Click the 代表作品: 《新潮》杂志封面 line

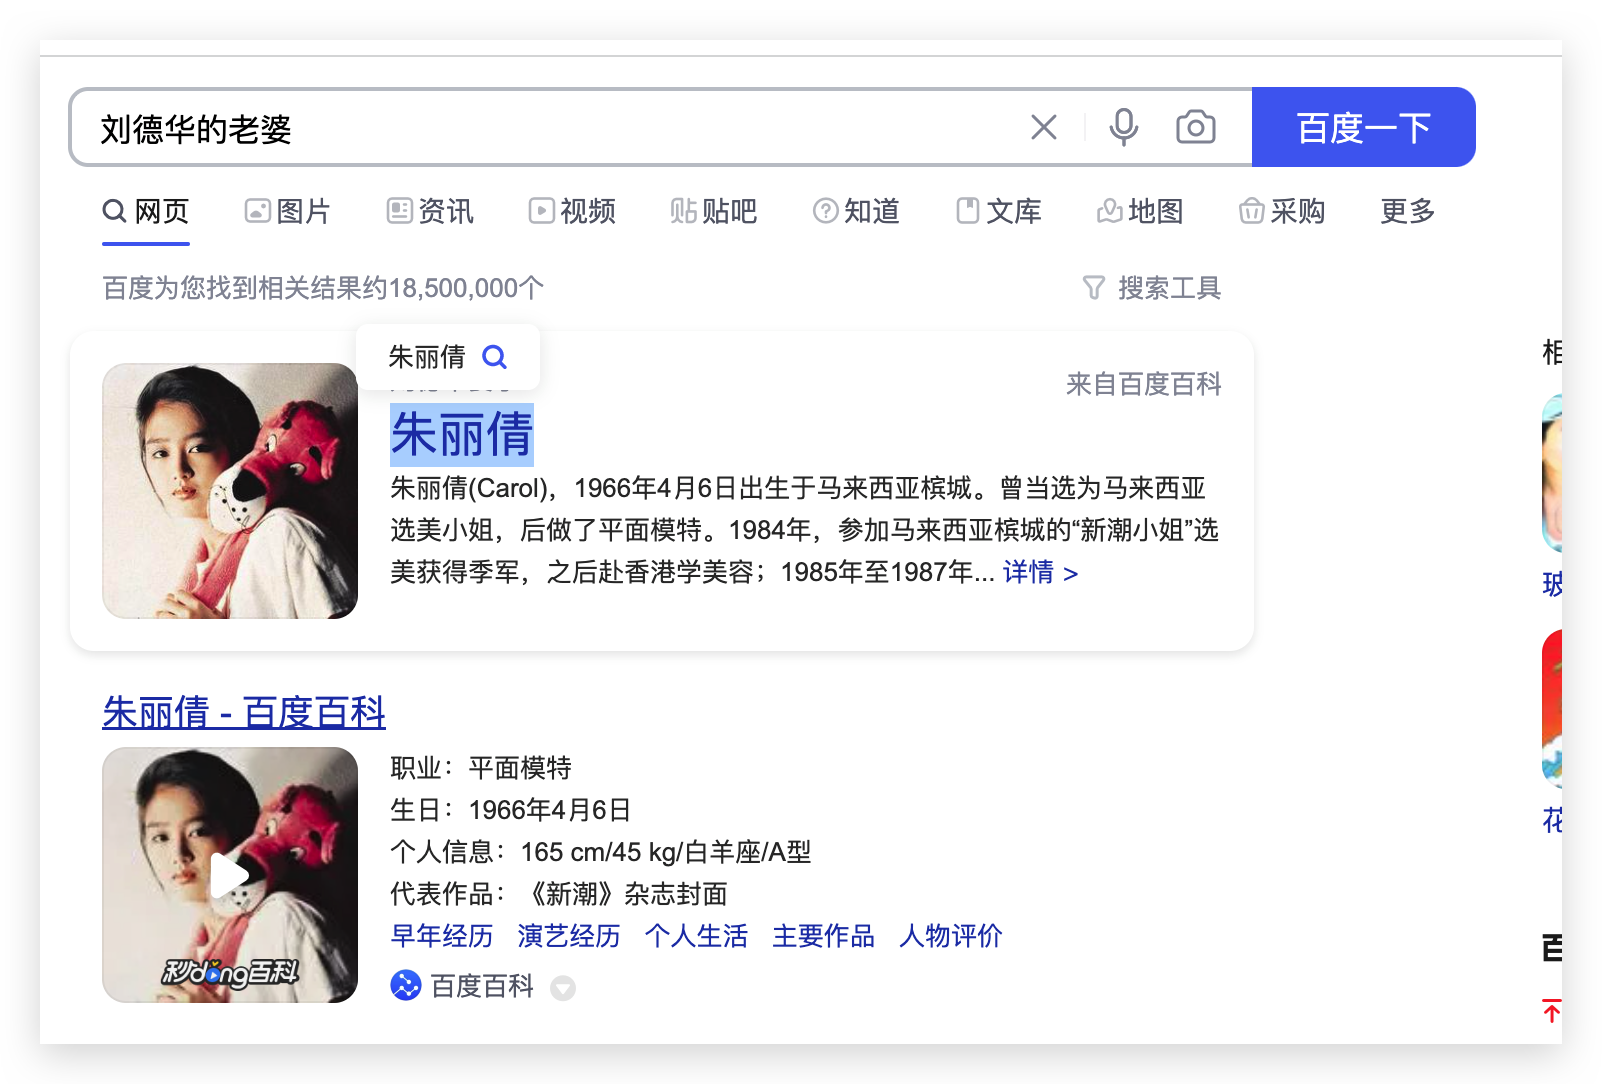pos(559,894)
